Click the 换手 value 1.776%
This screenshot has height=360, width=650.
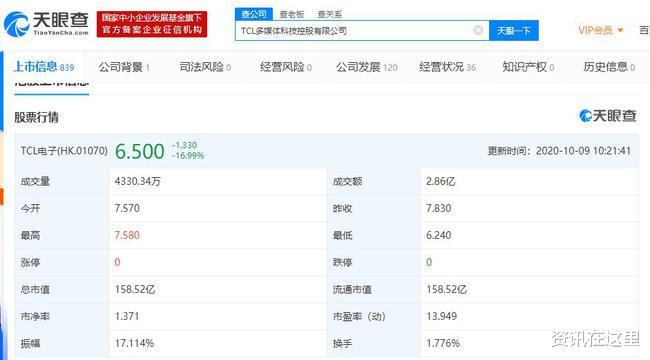point(443,343)
